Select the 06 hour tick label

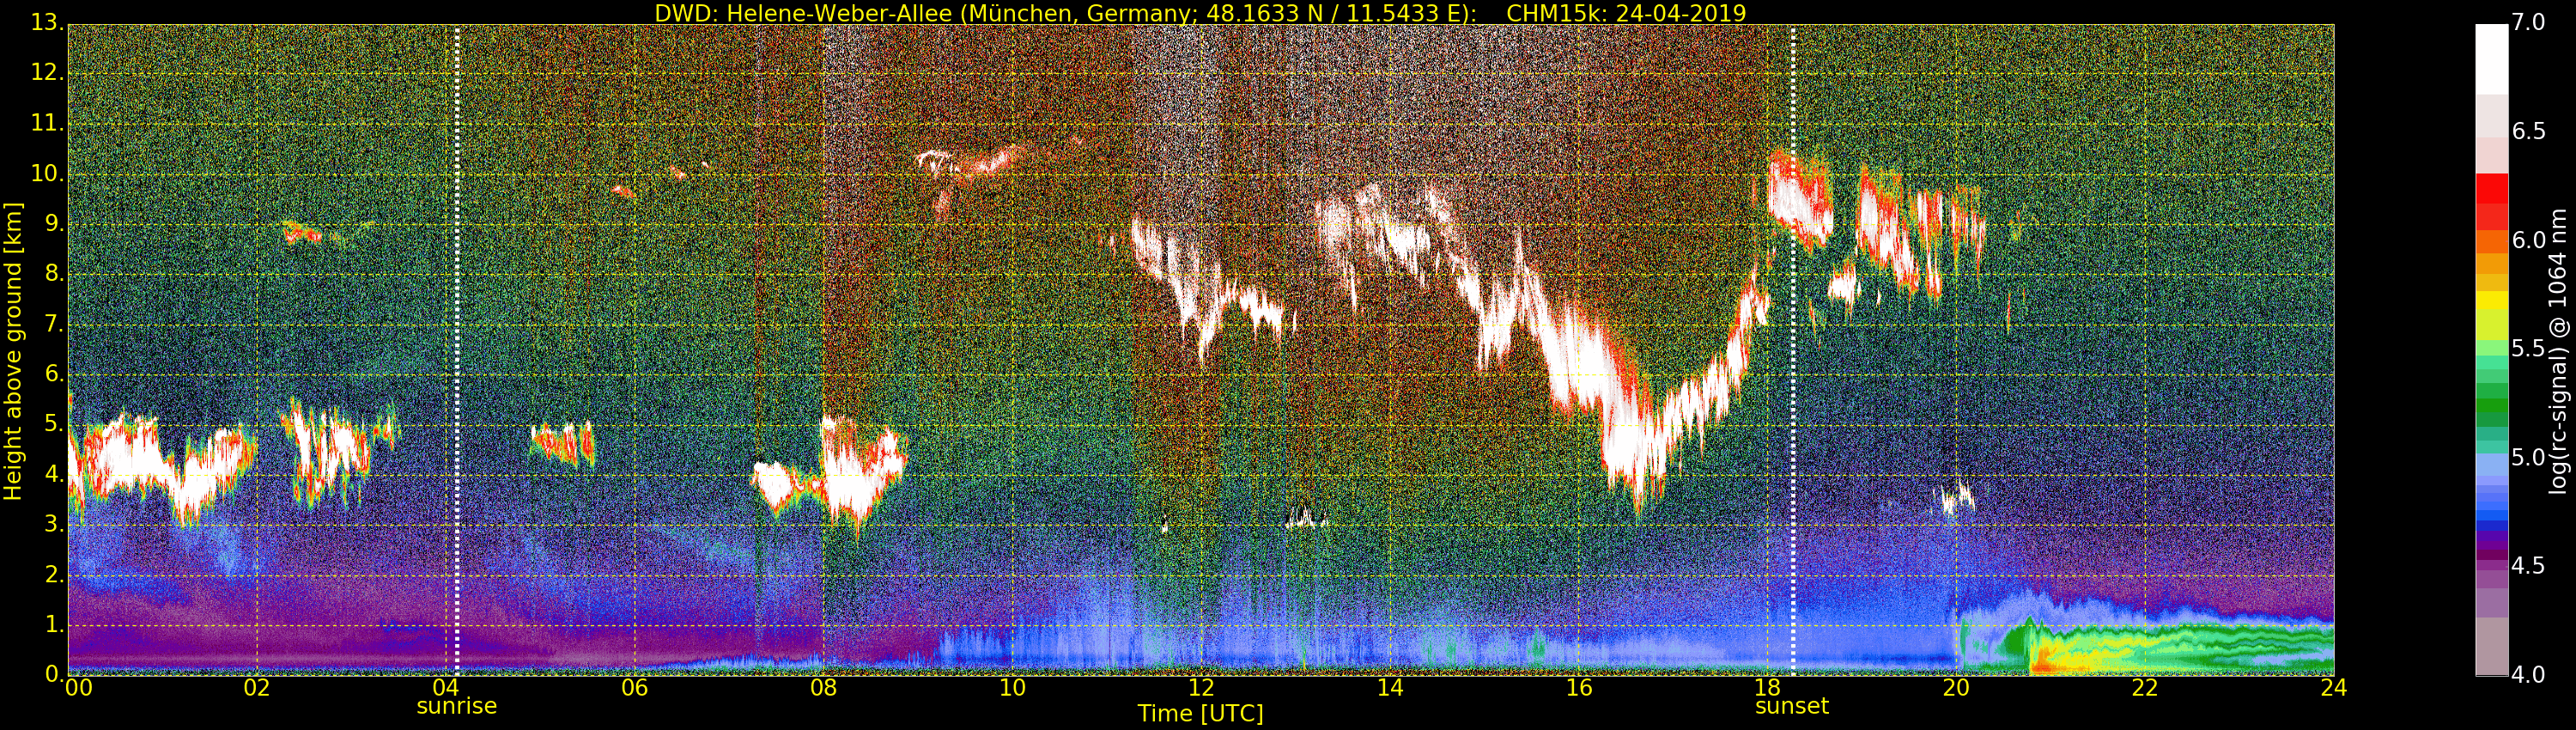[634, 688]
